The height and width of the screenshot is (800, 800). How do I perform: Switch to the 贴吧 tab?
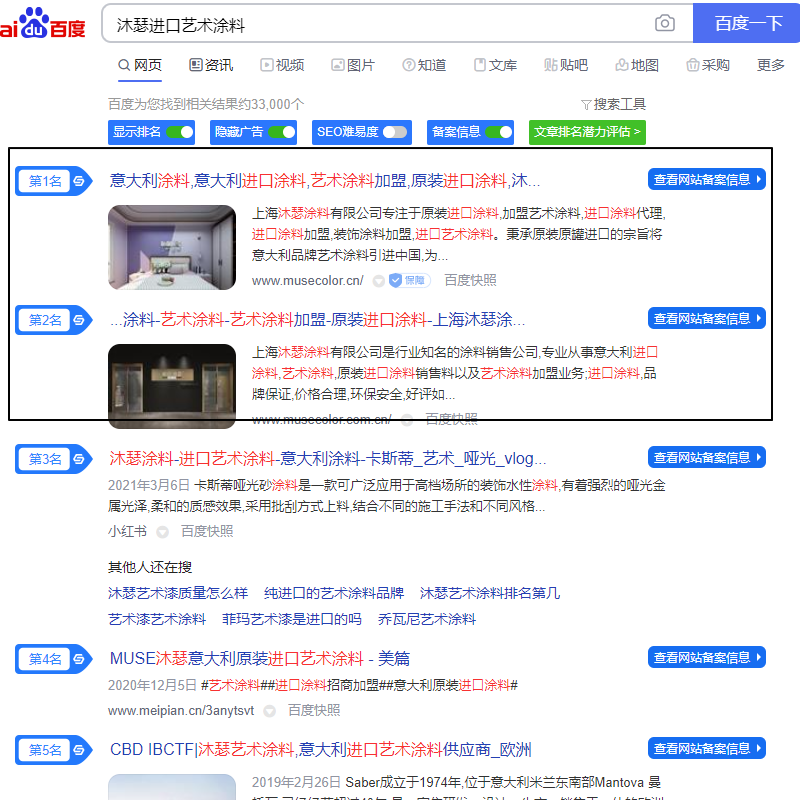pyautogui.click(x=566, y=65)
